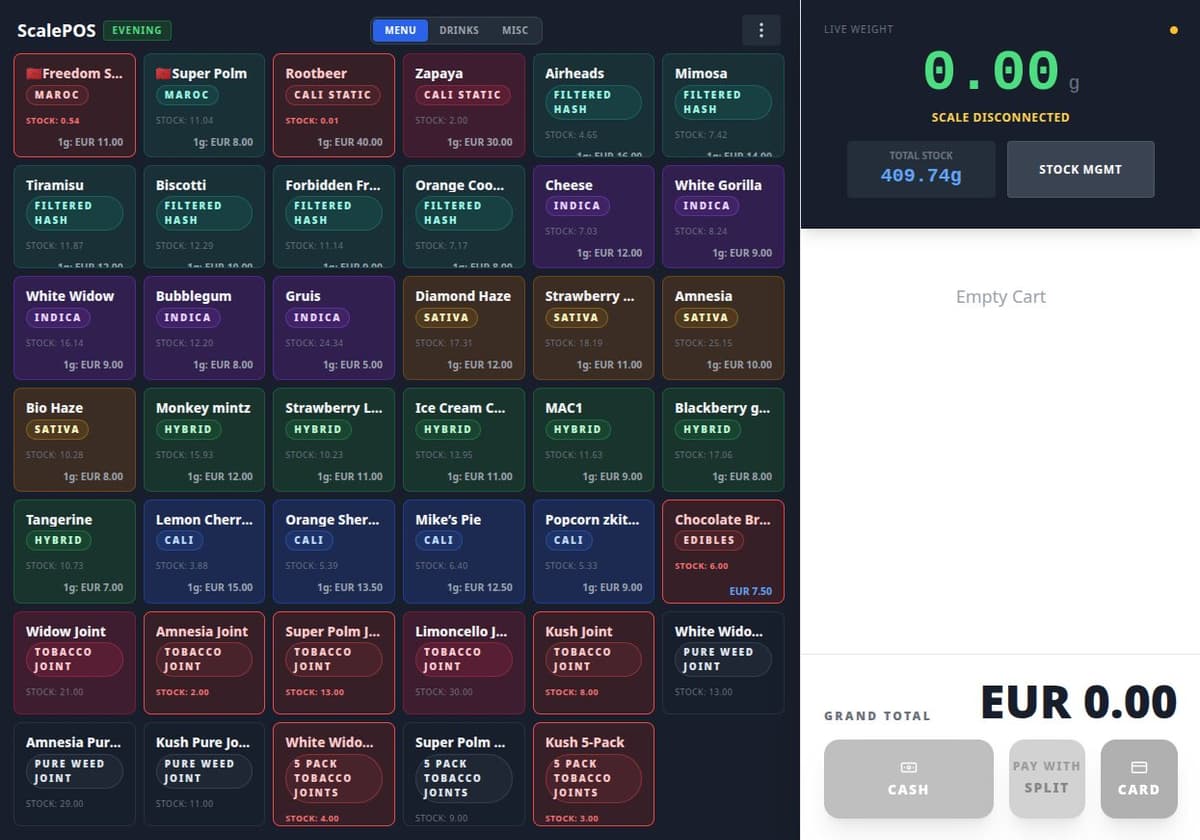The image size is (1200, 840).
Task: Select the flagged Freedom S... Maroc product
Action: click(75, 105)
